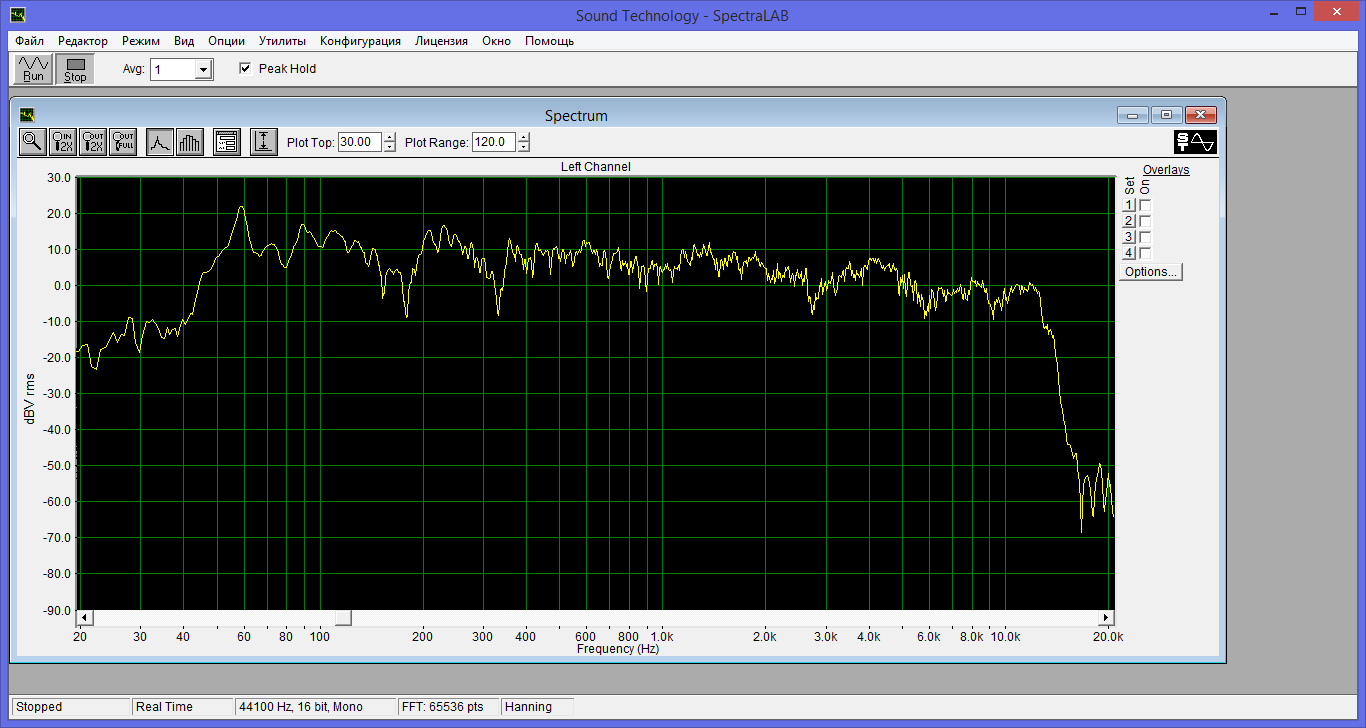The image size is (1366, 728).
Task: Click the frequency scrollbar thumb
Action: 343,618
